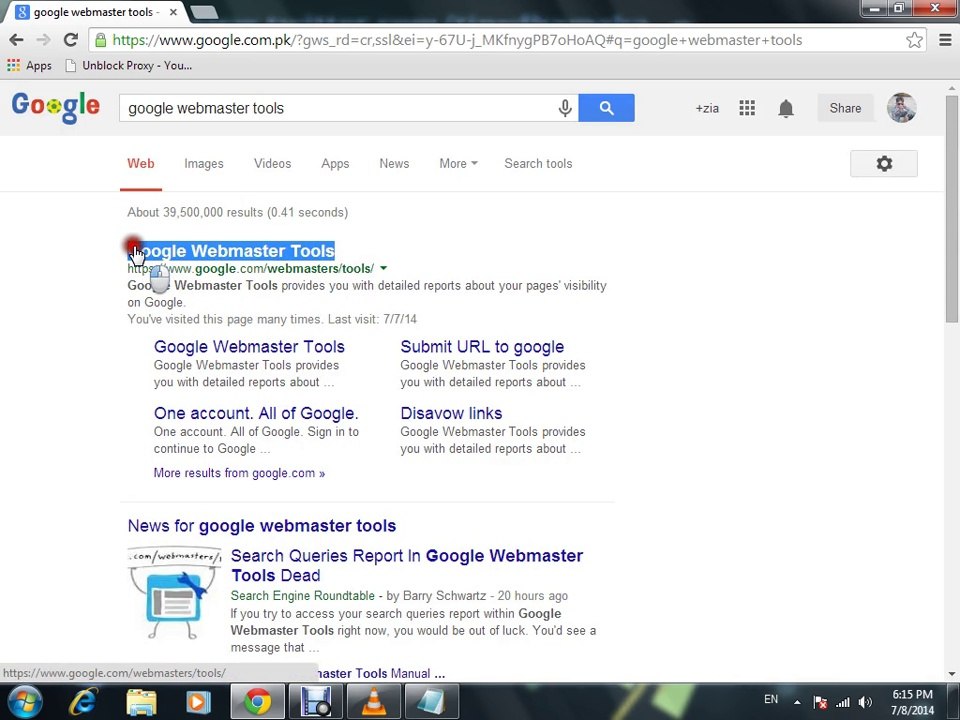This screenshot has height=720, width=960.
Task: Show hidden tray icons arrow
Action: [x=797, y=702]
